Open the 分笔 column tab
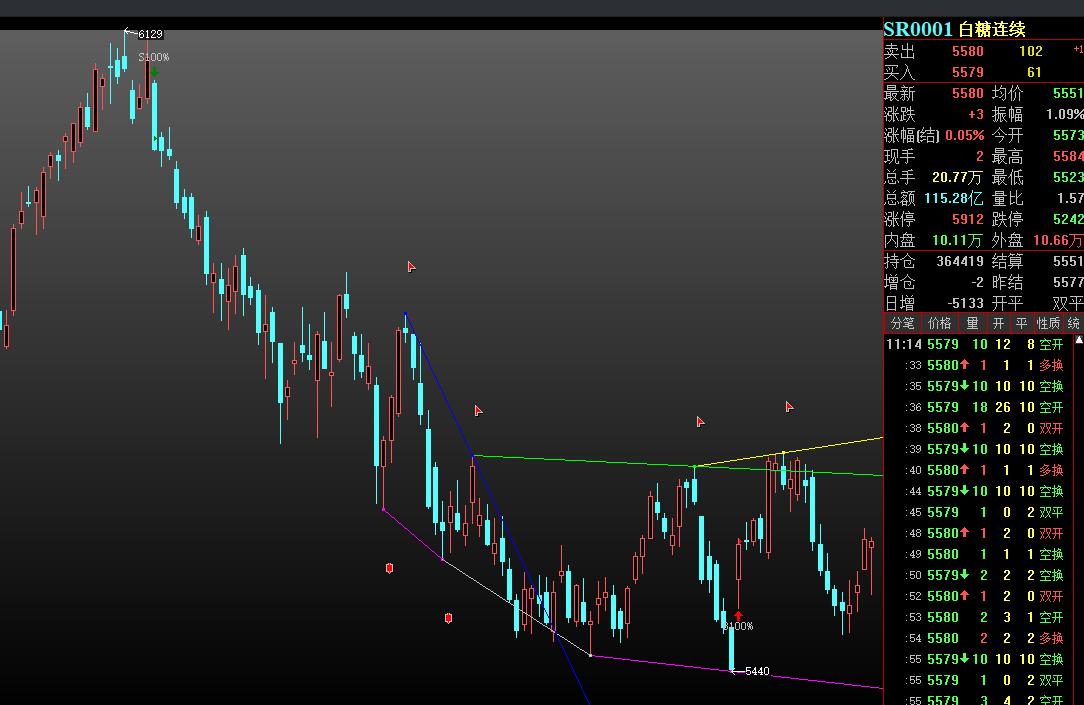 (x=902, y=323)
